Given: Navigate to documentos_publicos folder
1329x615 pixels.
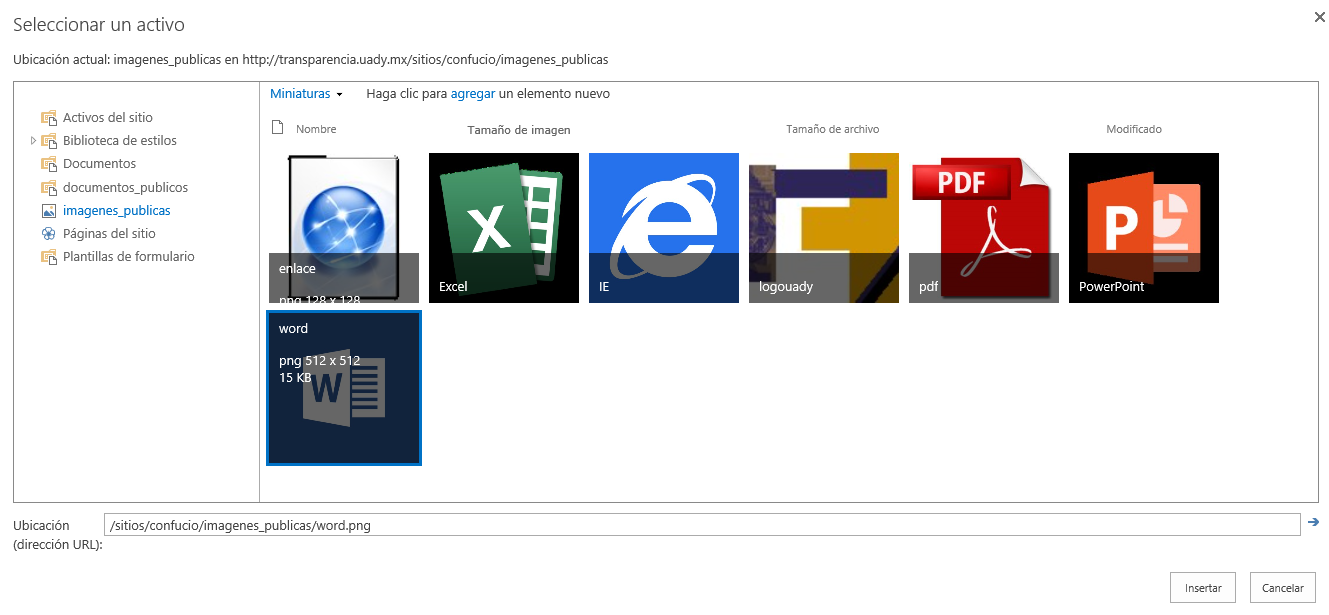Looking at the screenshot, I should coord(125,188).
